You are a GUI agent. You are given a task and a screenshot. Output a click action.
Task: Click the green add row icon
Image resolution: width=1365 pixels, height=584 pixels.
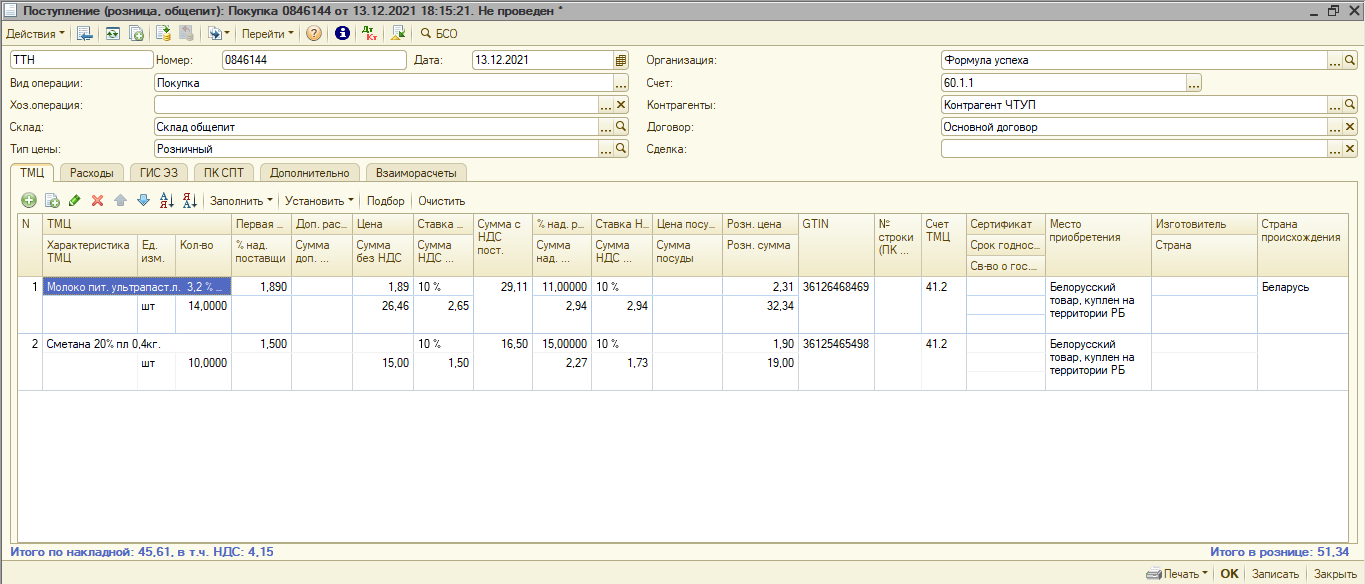(x=28, y=201)
